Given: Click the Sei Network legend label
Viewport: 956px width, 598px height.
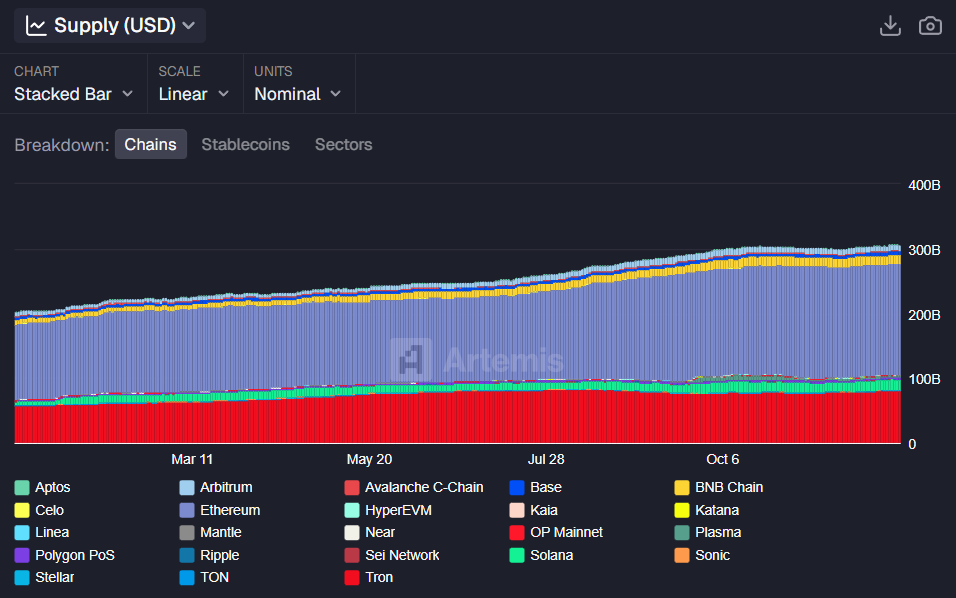Looking at the screenshot, I should [402, 555].
